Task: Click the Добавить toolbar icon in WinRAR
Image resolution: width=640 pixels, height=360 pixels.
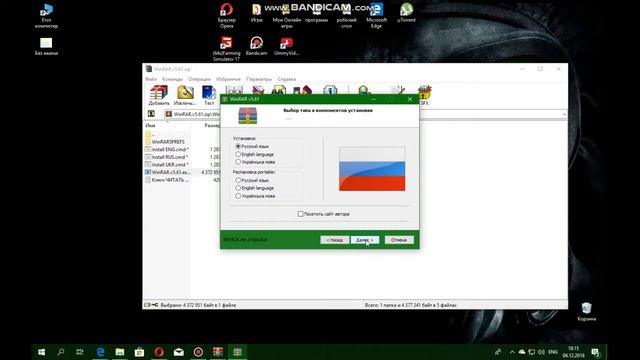Action: [x=159, y=95]
